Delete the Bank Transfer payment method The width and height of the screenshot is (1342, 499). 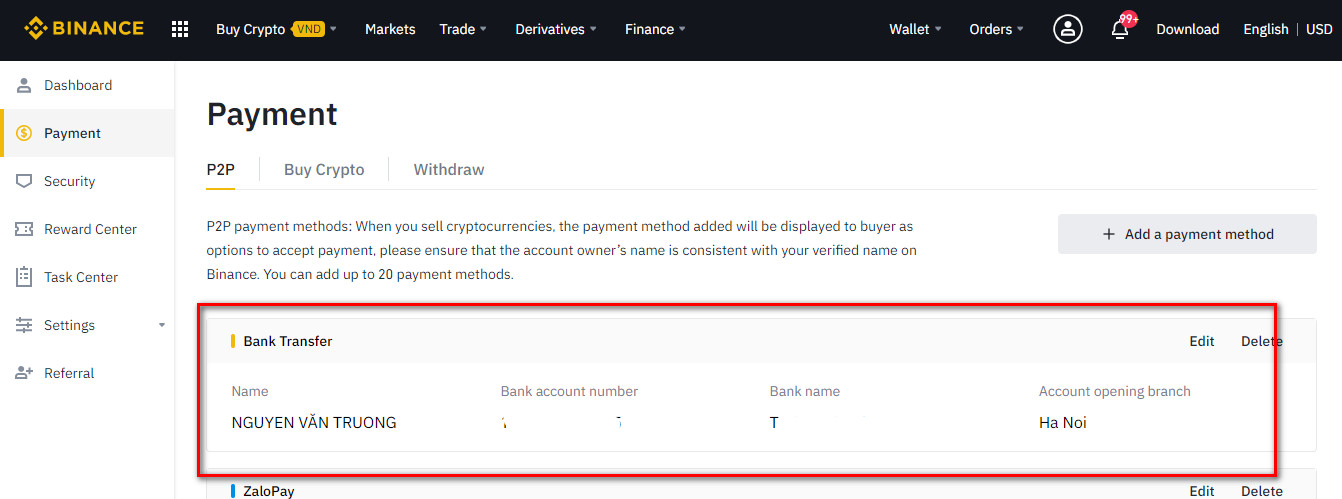(x=1261, y=341)
